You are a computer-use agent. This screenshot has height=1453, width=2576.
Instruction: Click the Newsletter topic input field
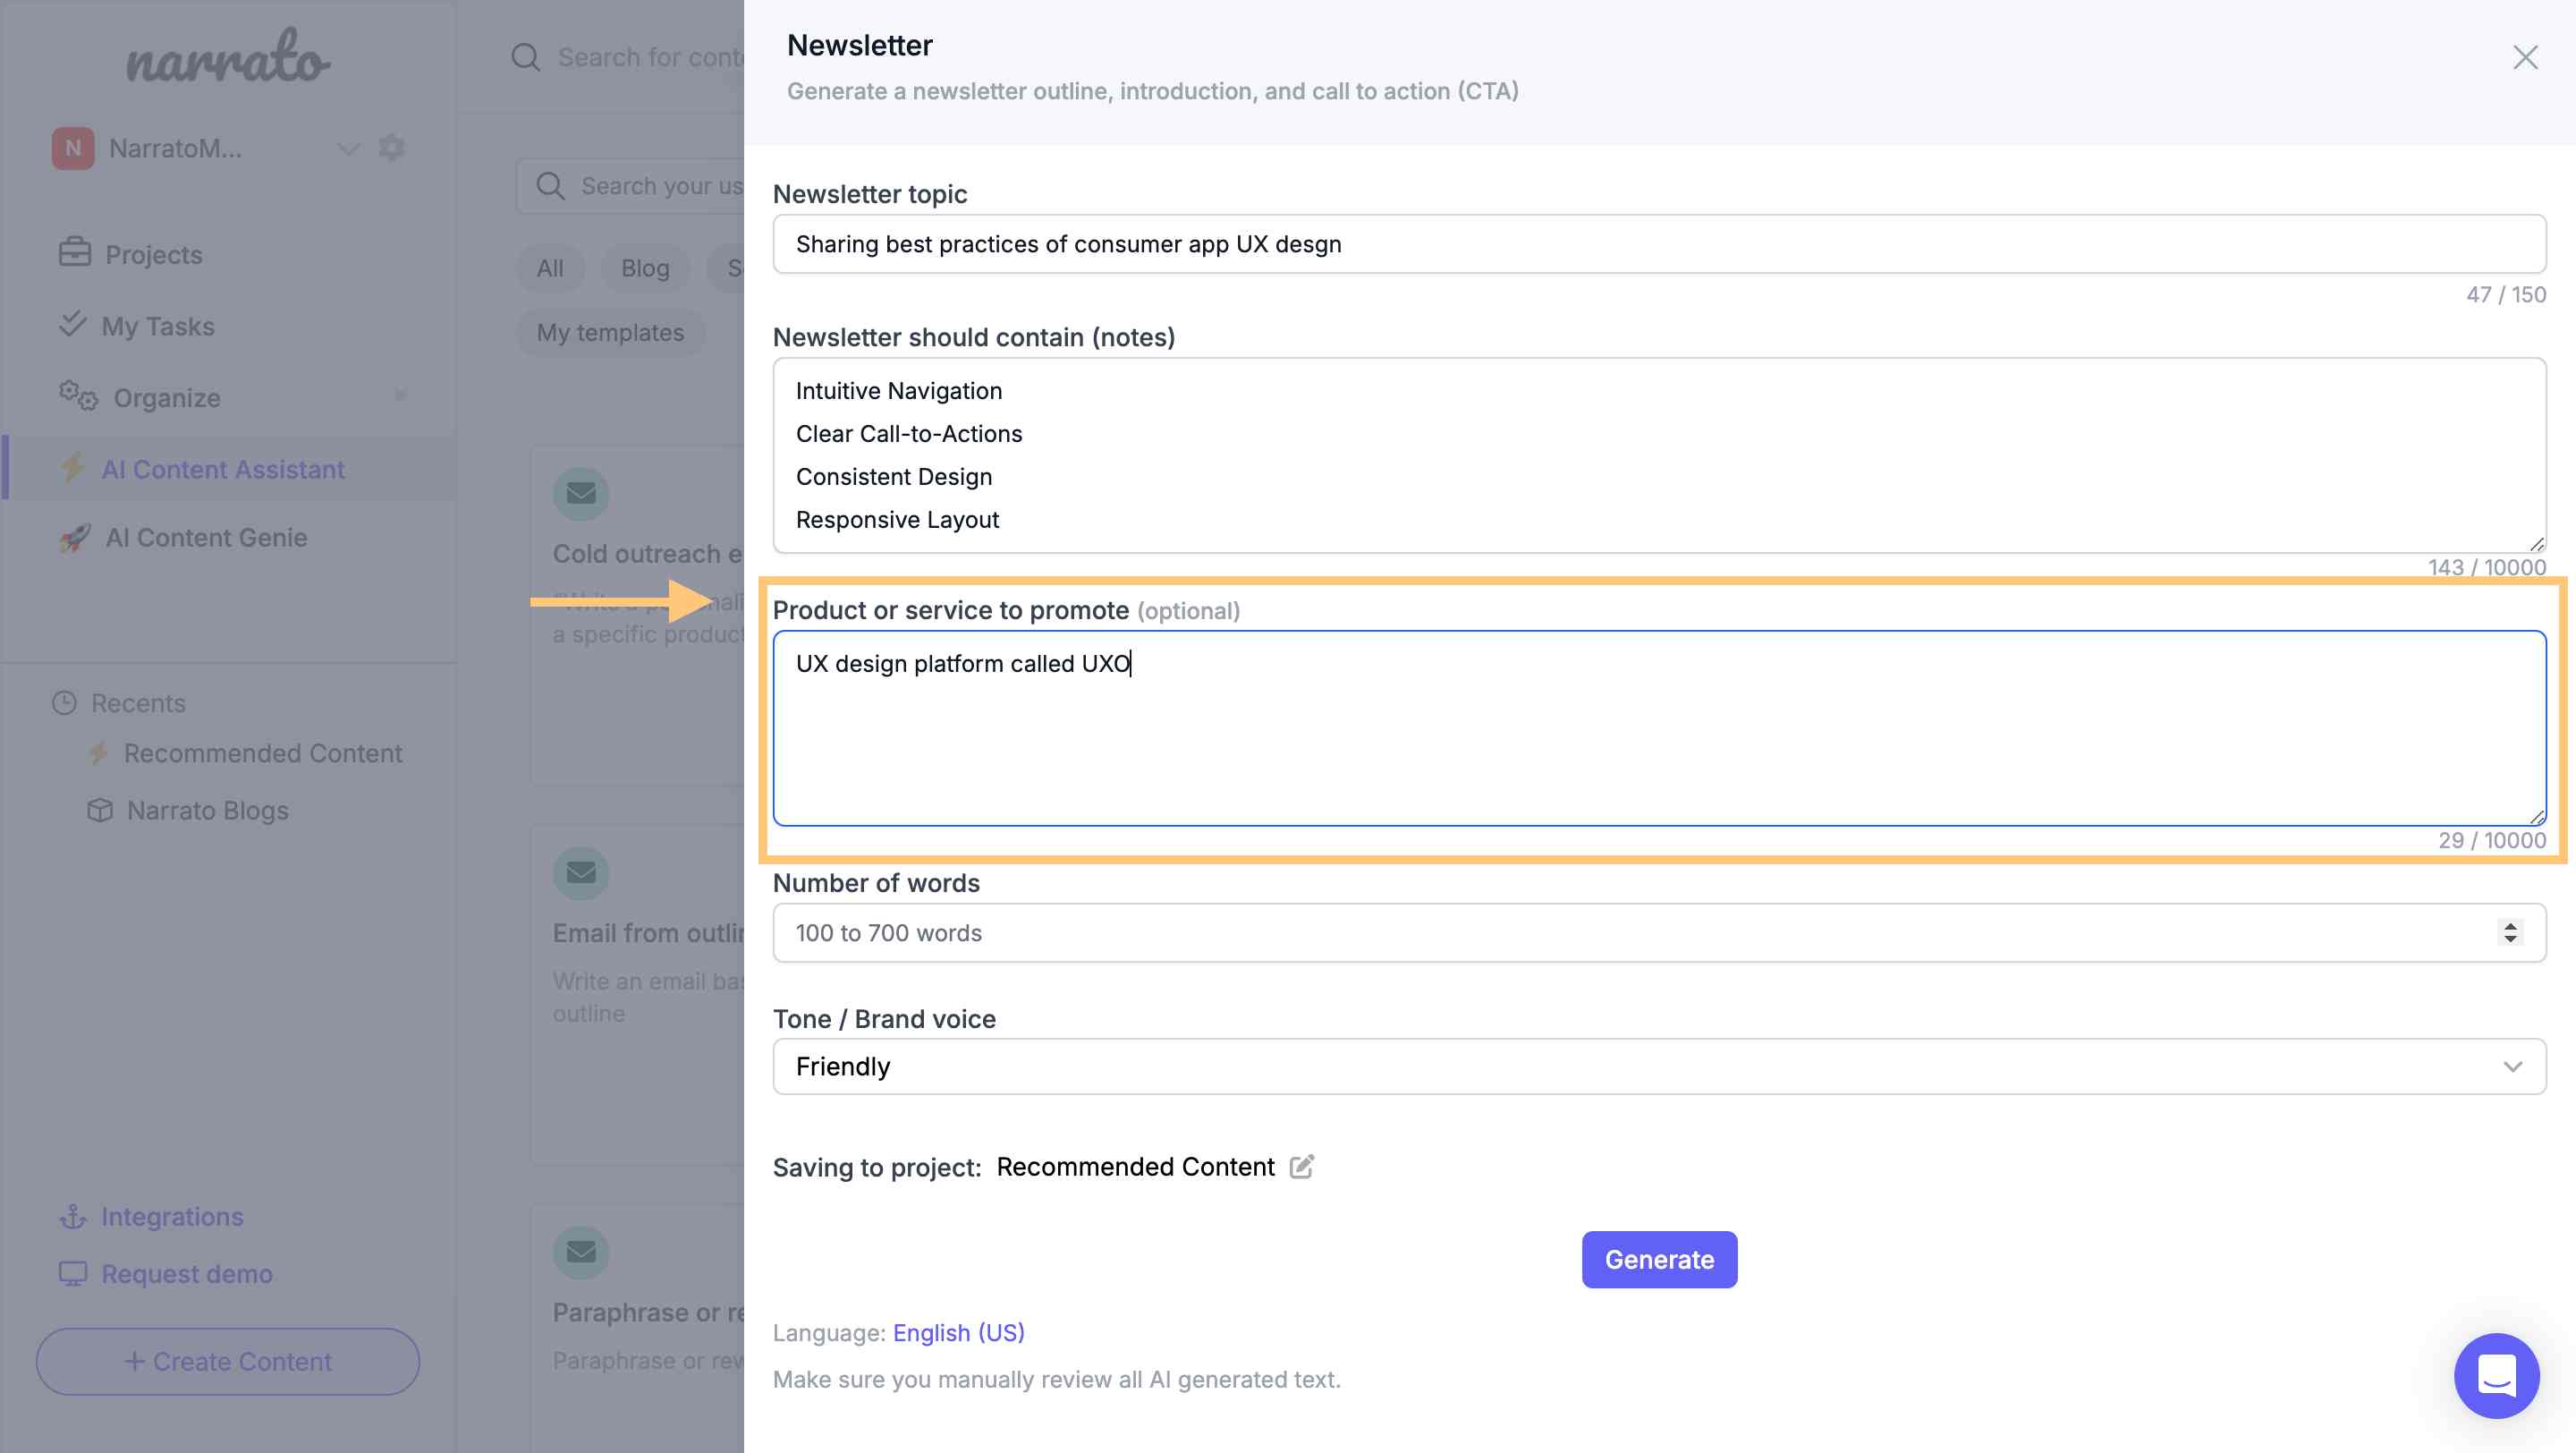click(1659, 242)
